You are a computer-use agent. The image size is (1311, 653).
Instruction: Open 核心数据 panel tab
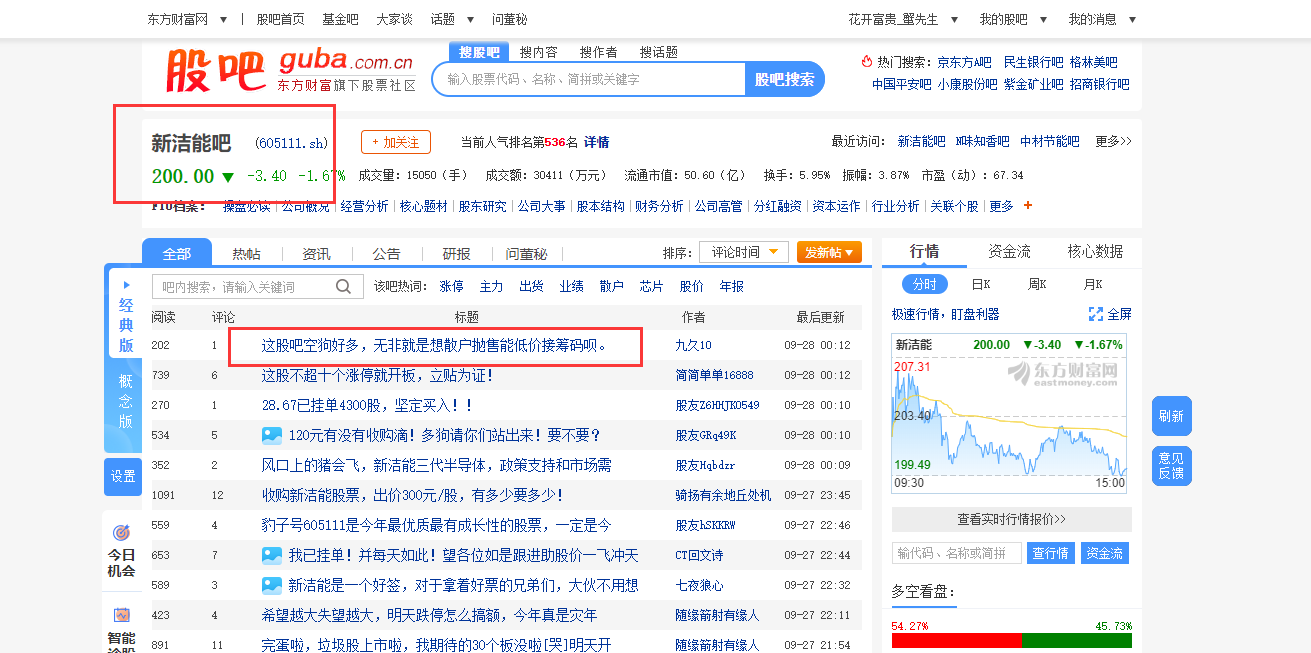coord(1095,252)
